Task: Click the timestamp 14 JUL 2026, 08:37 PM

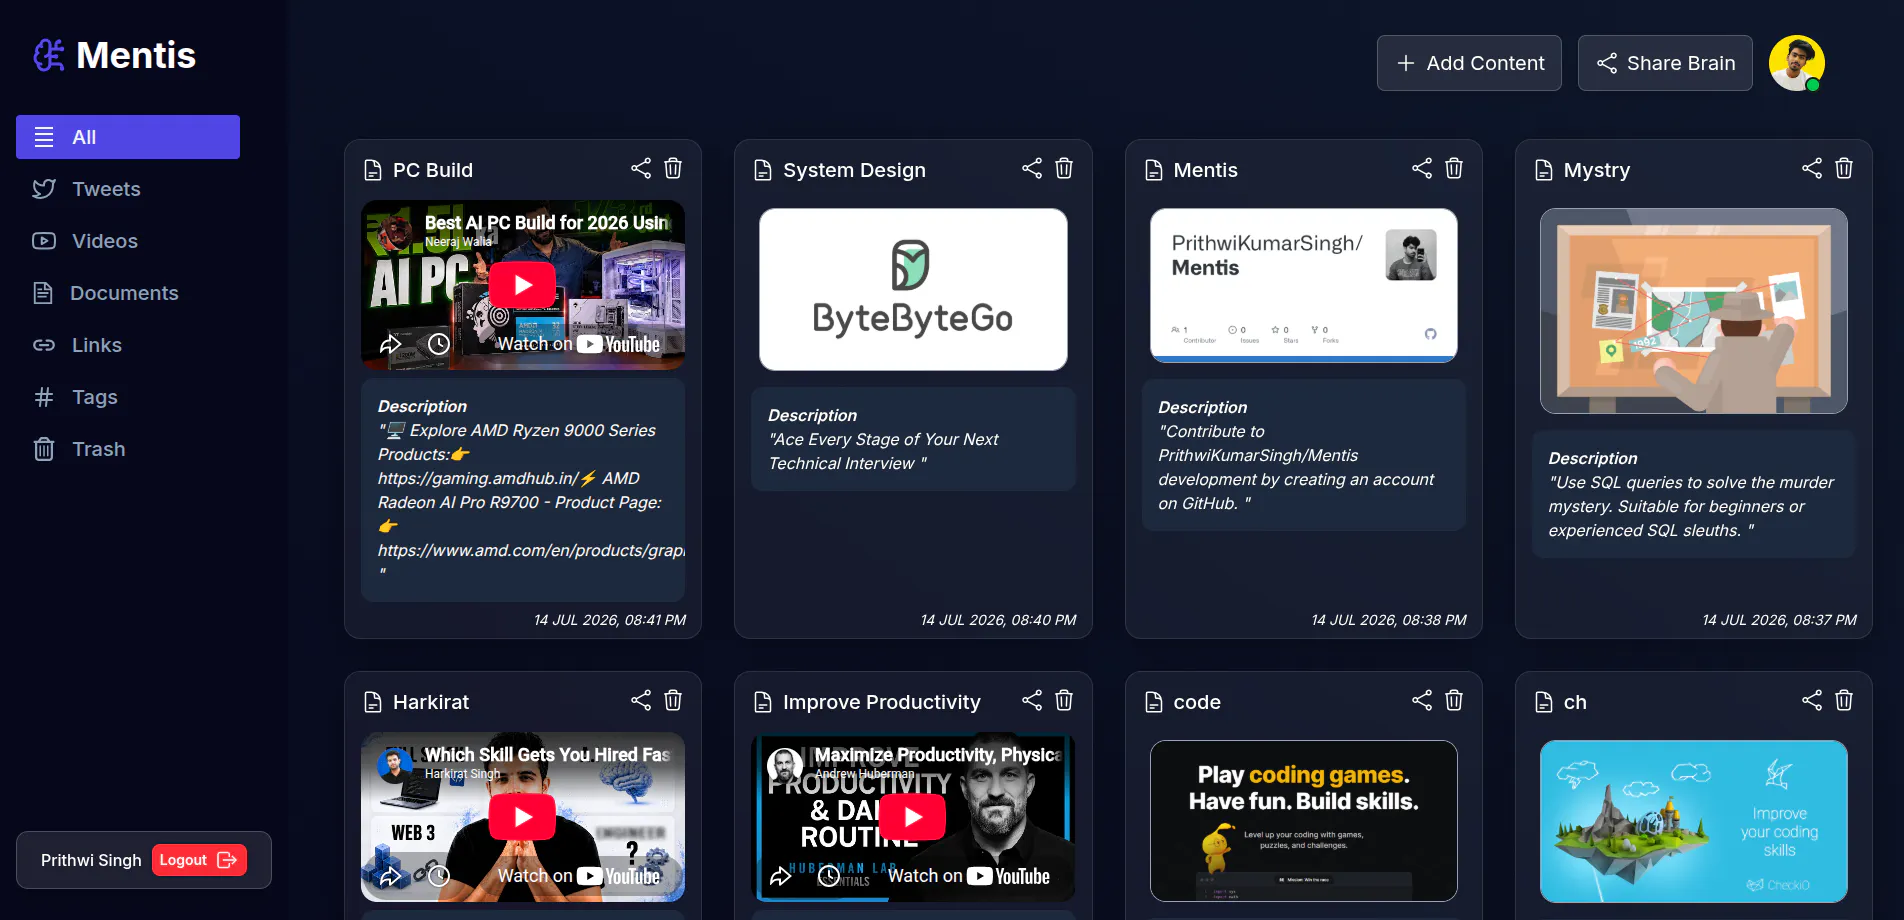Action: (x=1780, y=620)
